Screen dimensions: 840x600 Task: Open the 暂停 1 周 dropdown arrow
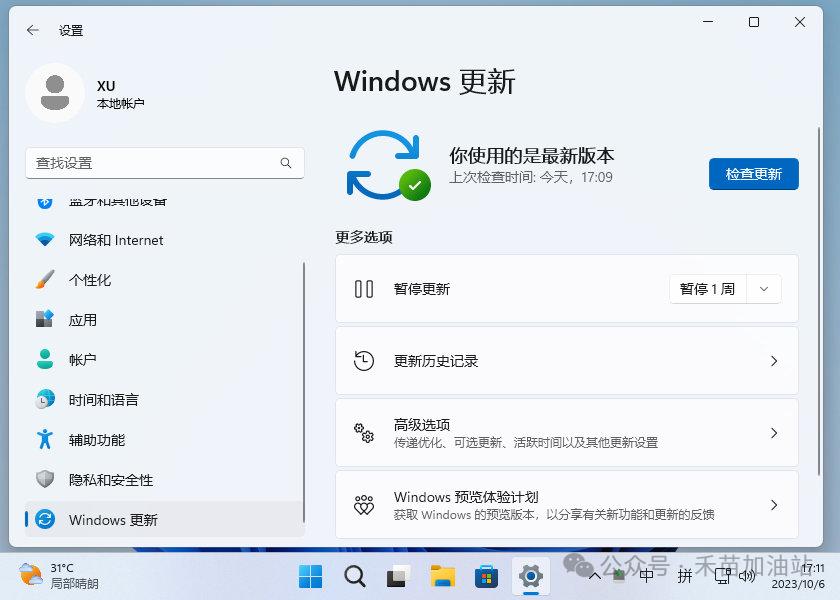pos(763,288)
